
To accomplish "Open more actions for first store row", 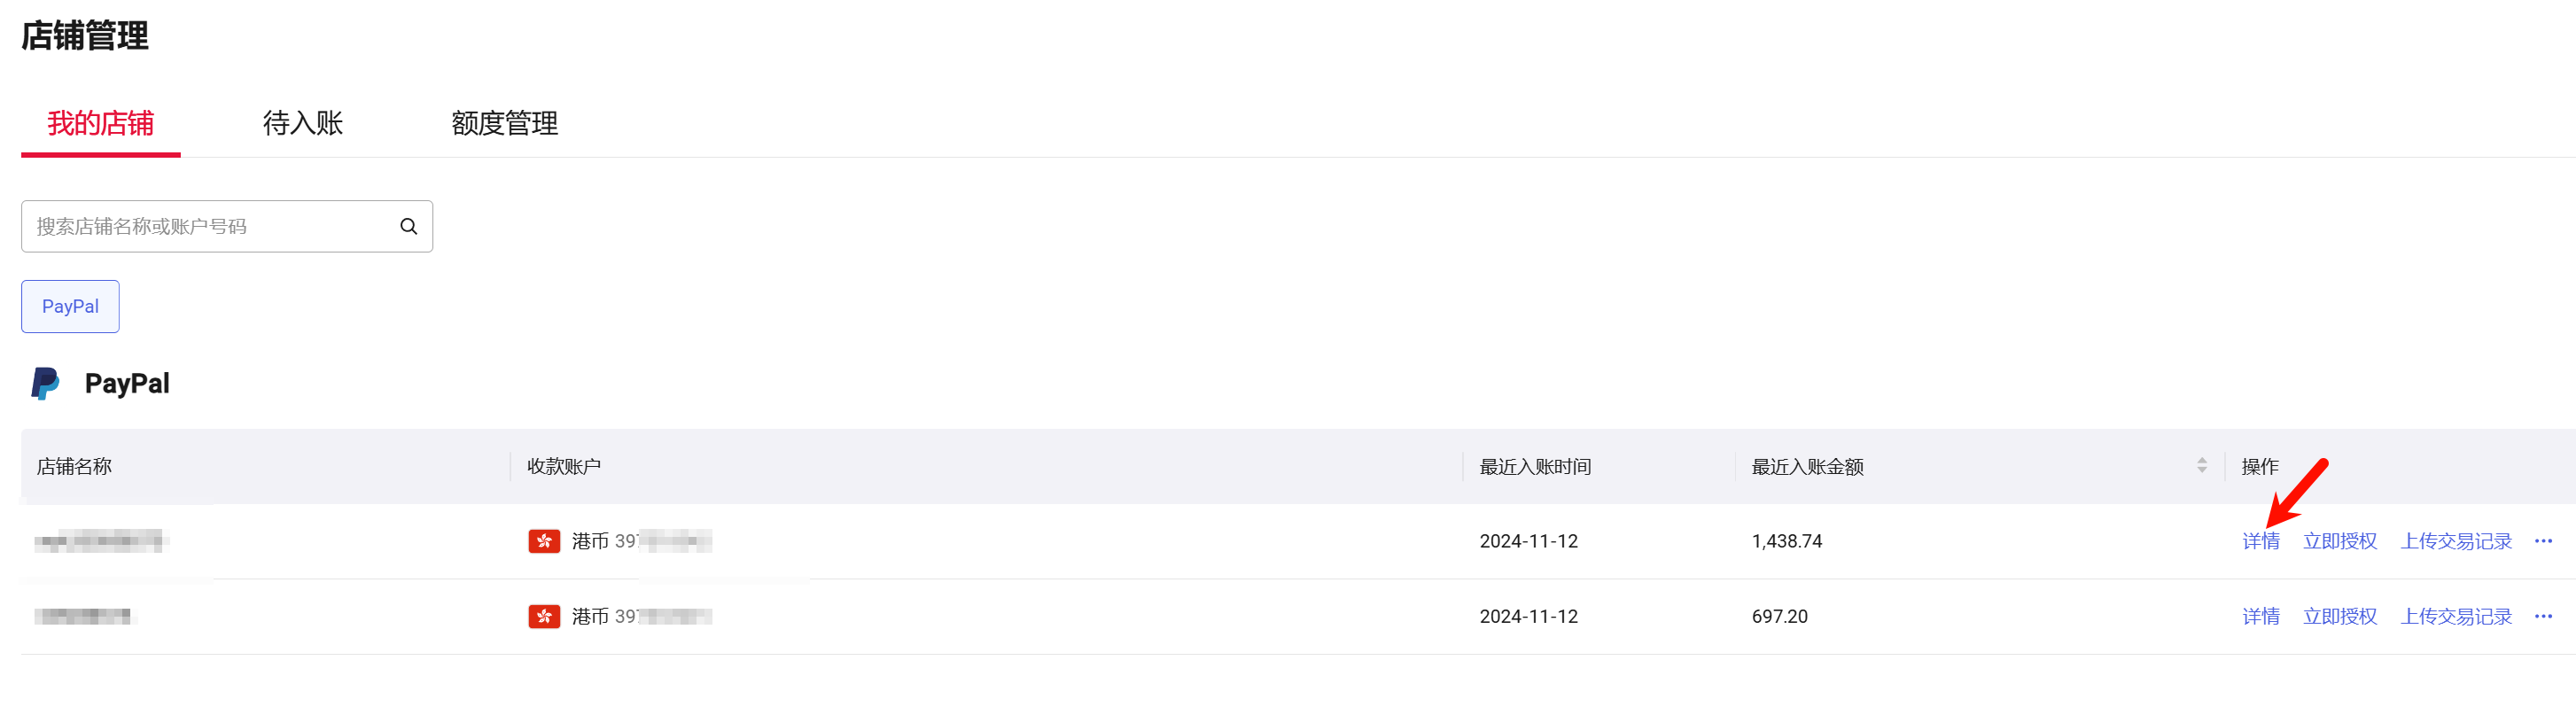I will tap(2543, 541).
